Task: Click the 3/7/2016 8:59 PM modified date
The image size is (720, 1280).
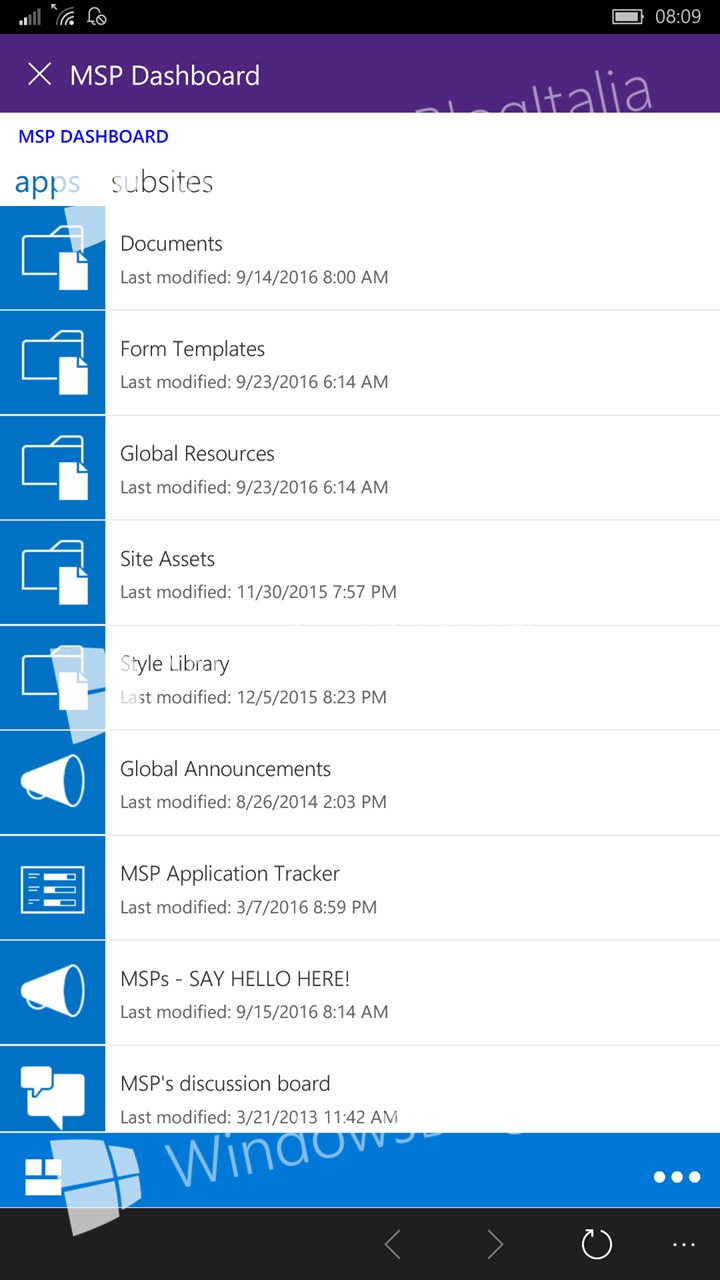Action: (x=306, y=907)
